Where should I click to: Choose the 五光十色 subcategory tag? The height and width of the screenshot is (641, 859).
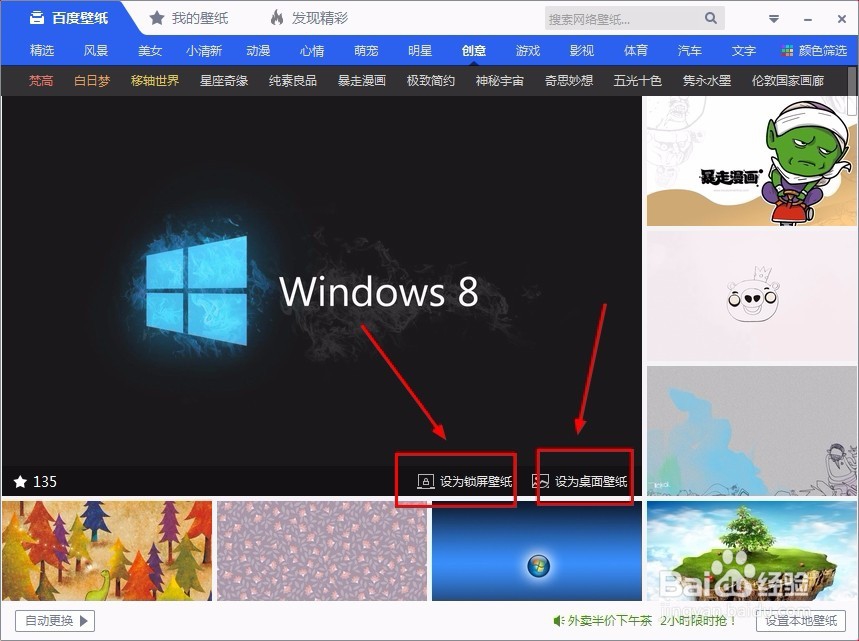[x=638, y=81]
